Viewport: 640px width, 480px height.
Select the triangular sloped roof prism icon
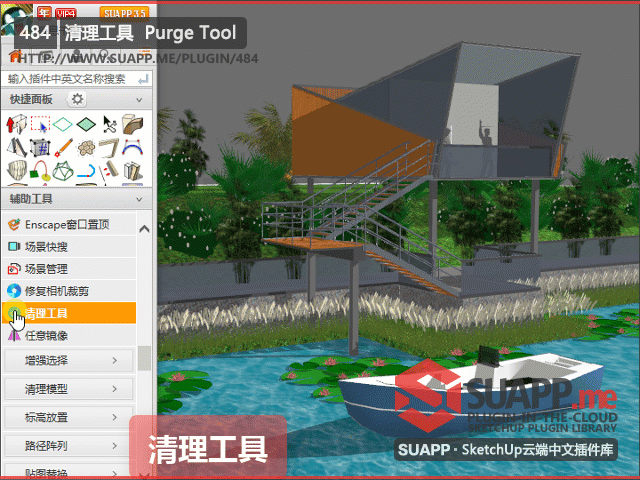tap(16, 148)
